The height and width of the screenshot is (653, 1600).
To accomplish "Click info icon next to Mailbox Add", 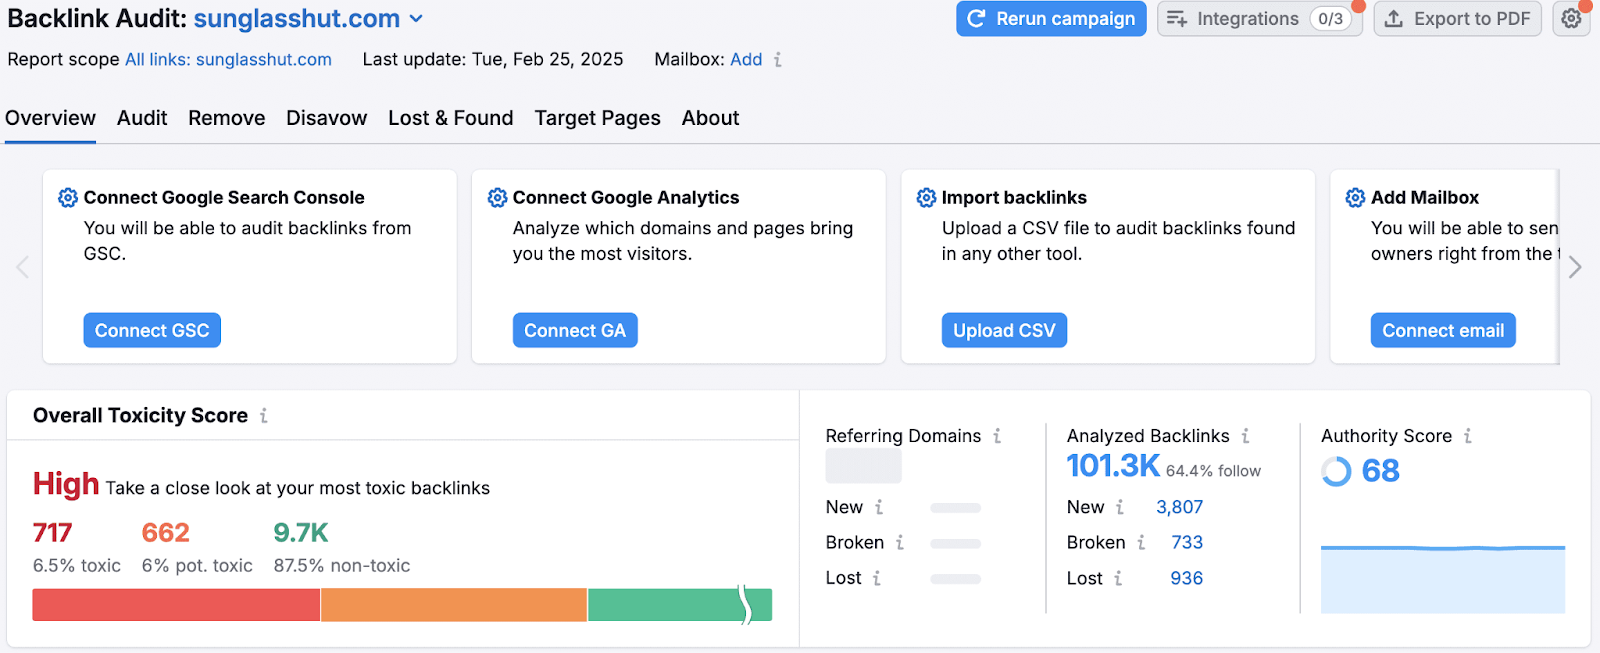I will pos(778,60).
